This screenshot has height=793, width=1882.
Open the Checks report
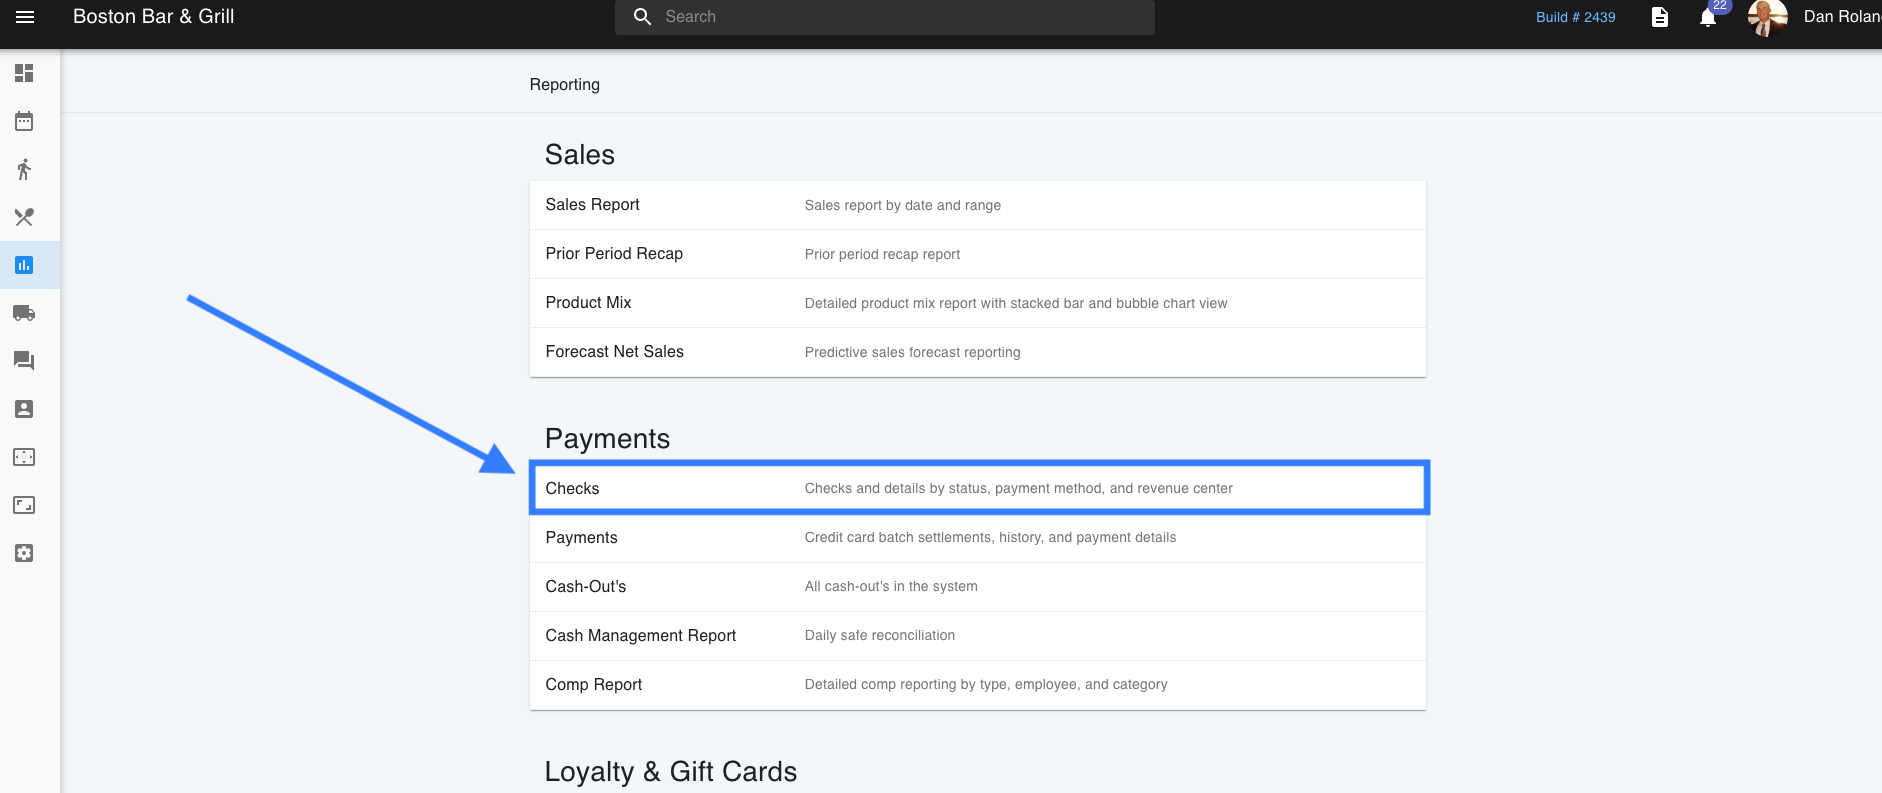click(x=573, y=488)
